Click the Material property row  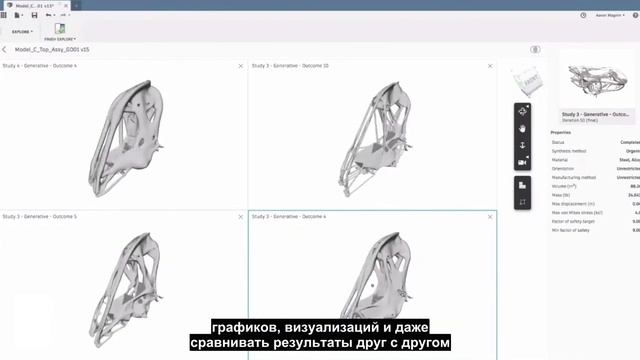coord(595,160)
